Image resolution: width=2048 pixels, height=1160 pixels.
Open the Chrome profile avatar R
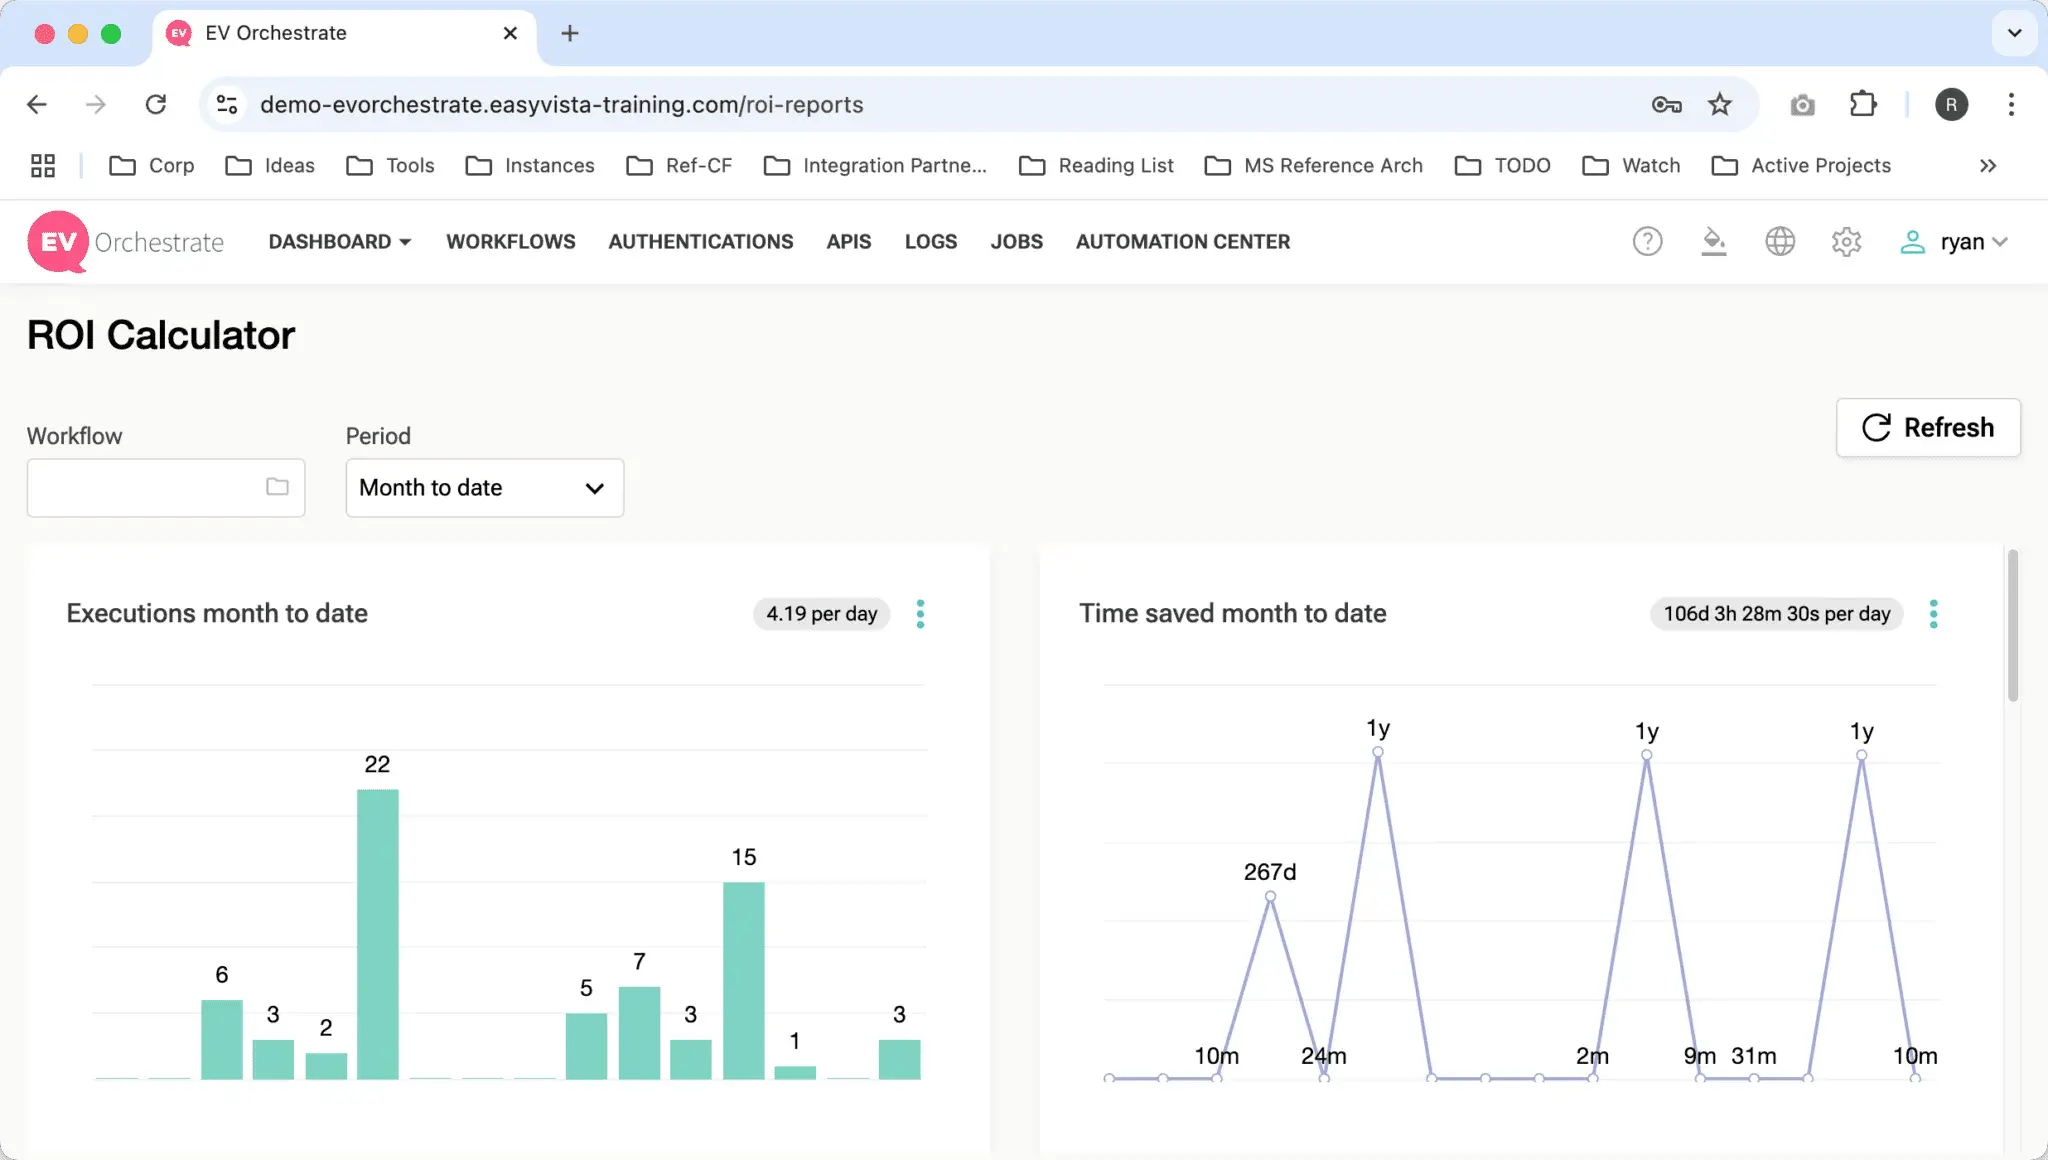(x=1951, y=104)
